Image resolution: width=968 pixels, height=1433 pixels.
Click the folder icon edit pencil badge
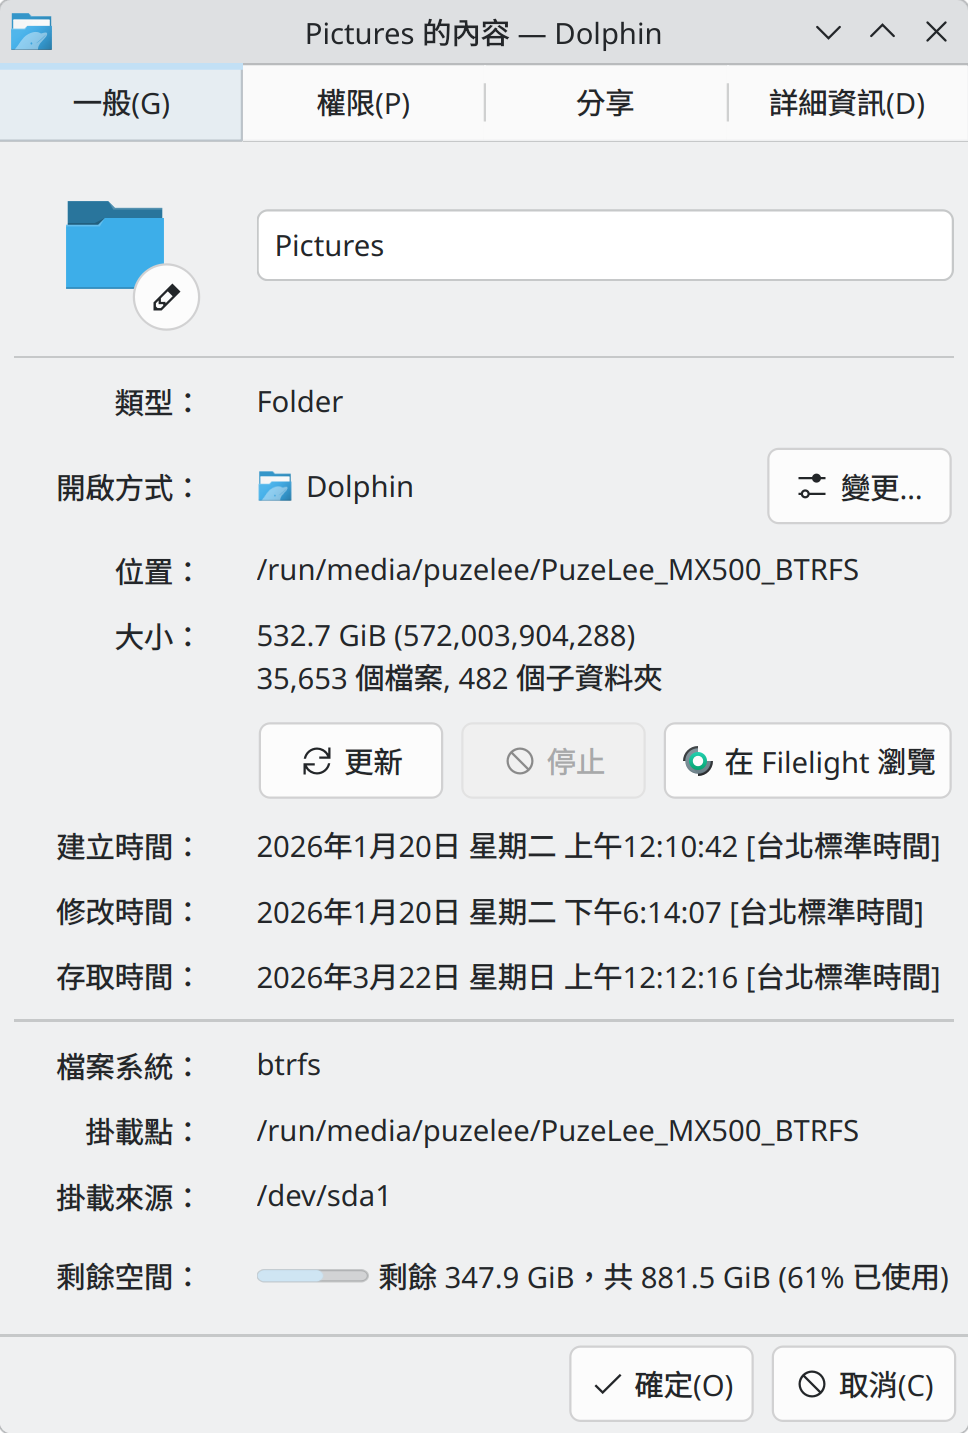coord(166,297)
